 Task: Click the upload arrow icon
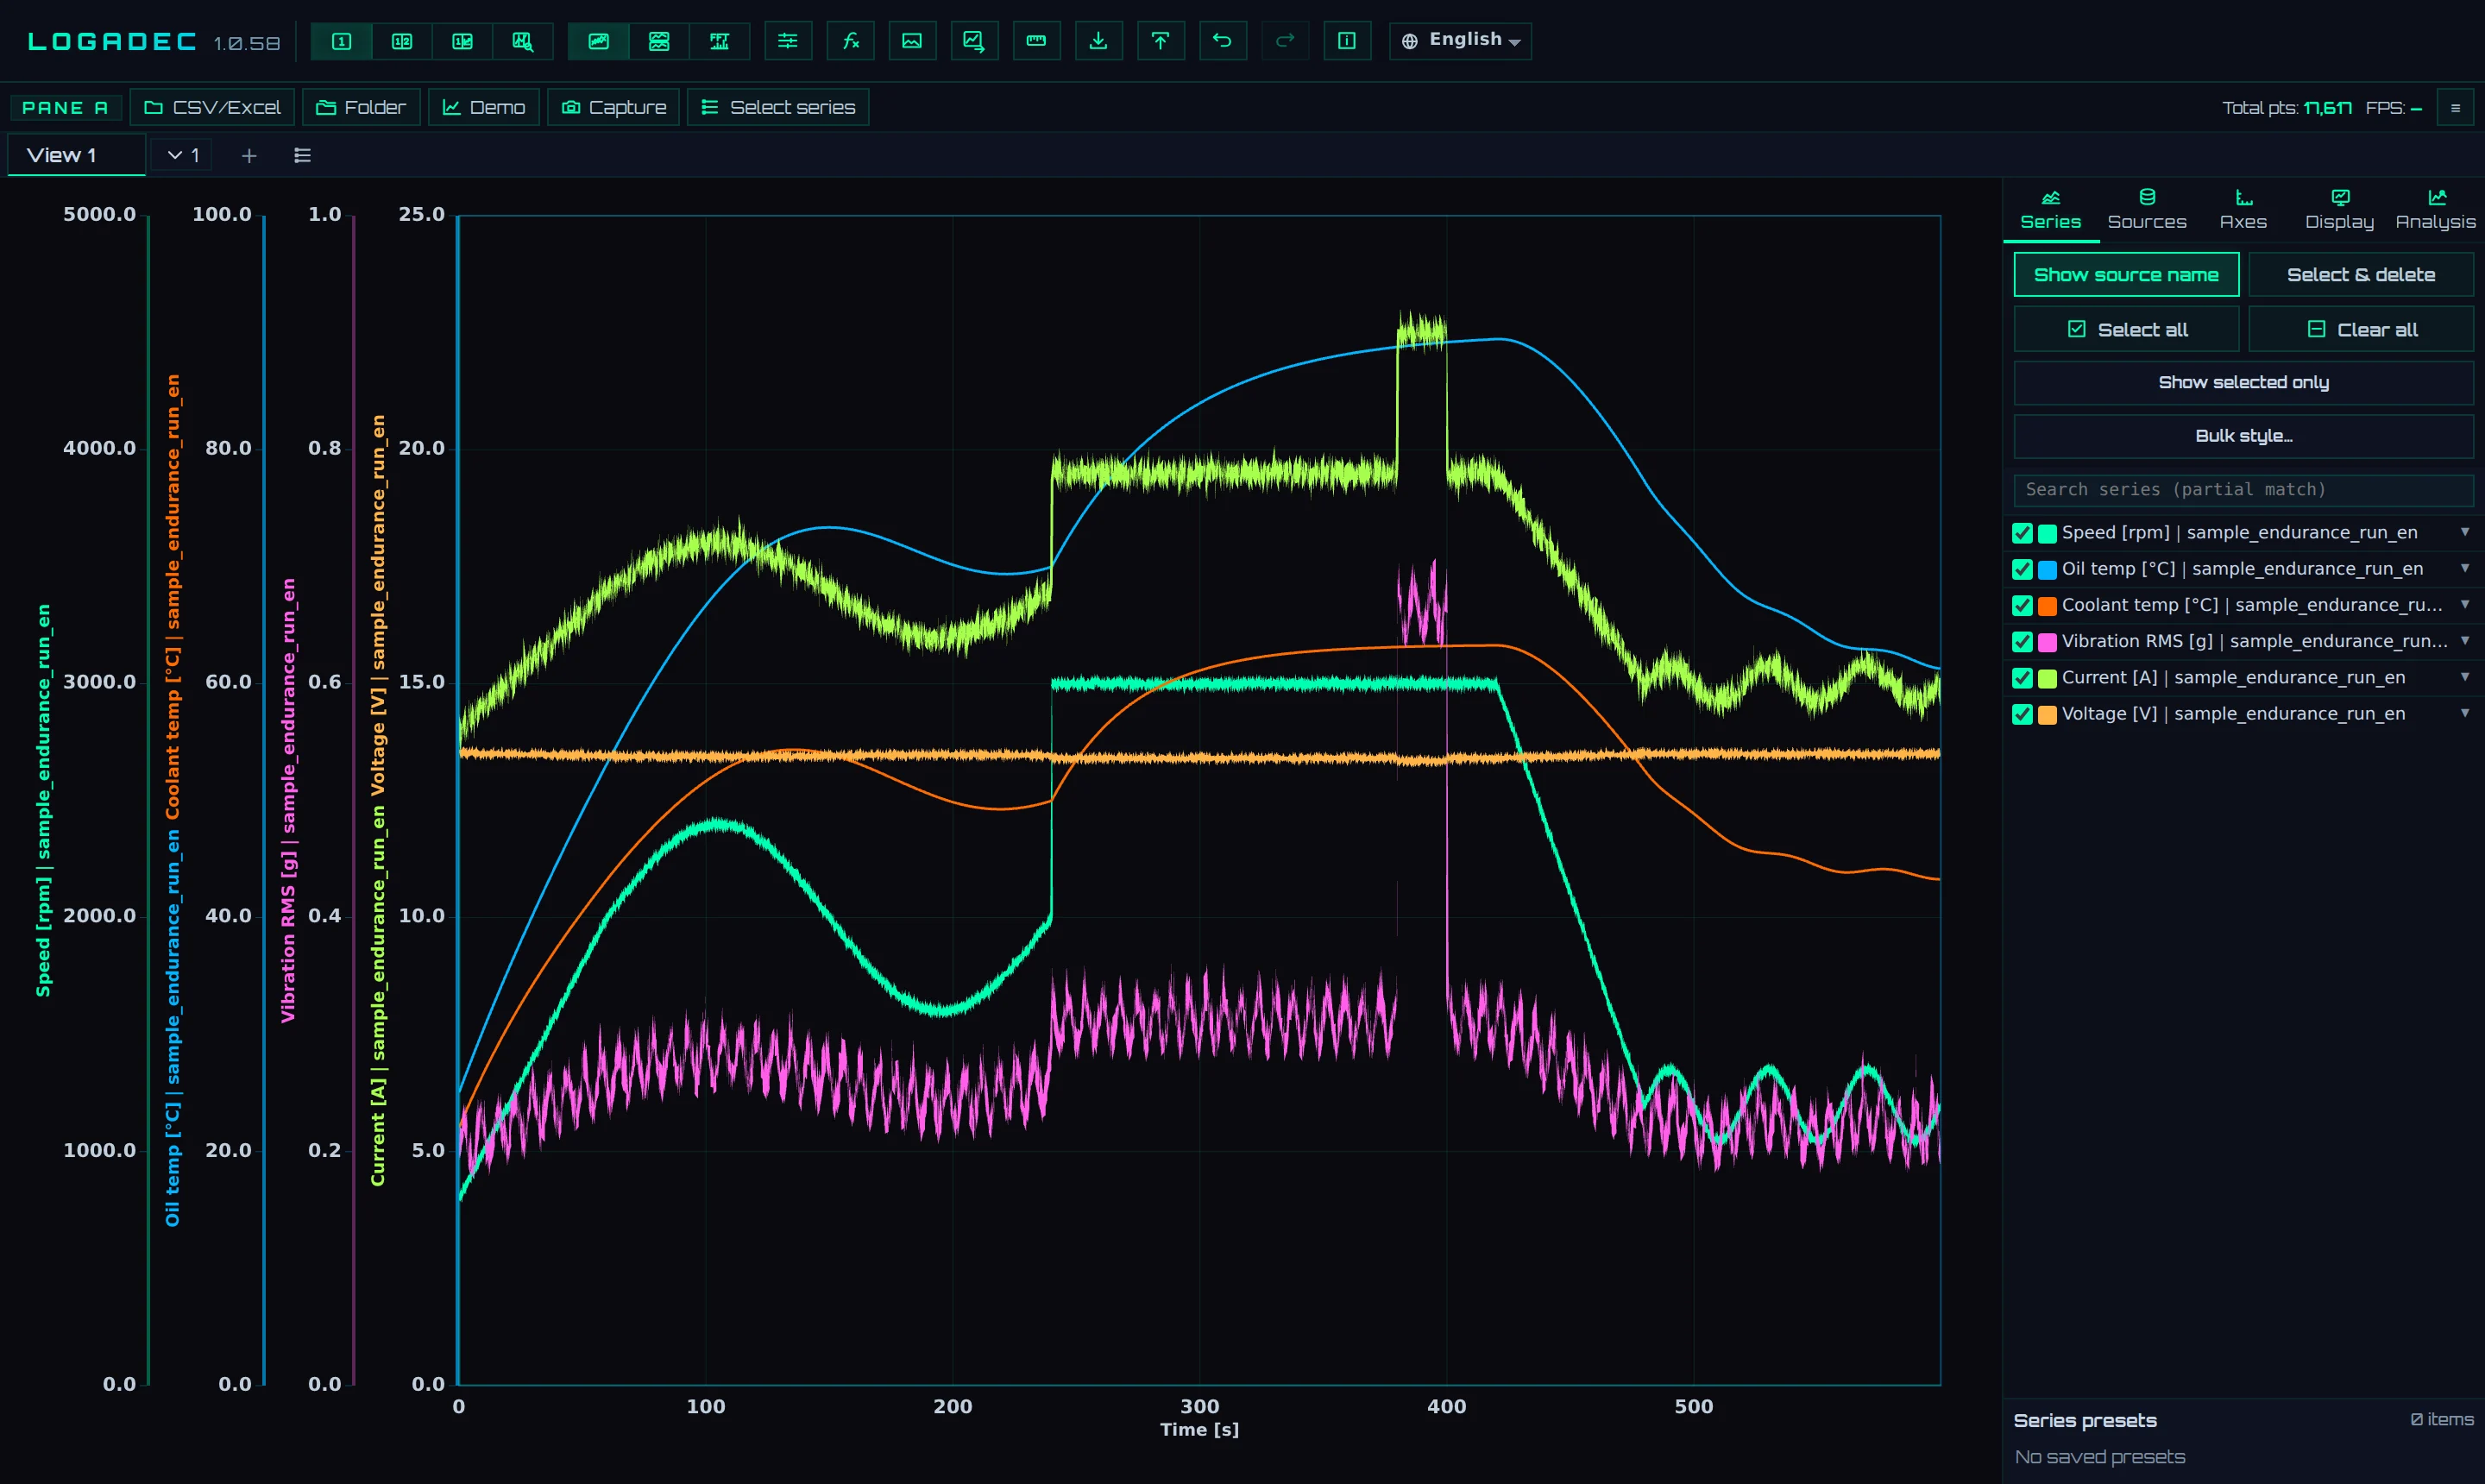coord(1160,41)
